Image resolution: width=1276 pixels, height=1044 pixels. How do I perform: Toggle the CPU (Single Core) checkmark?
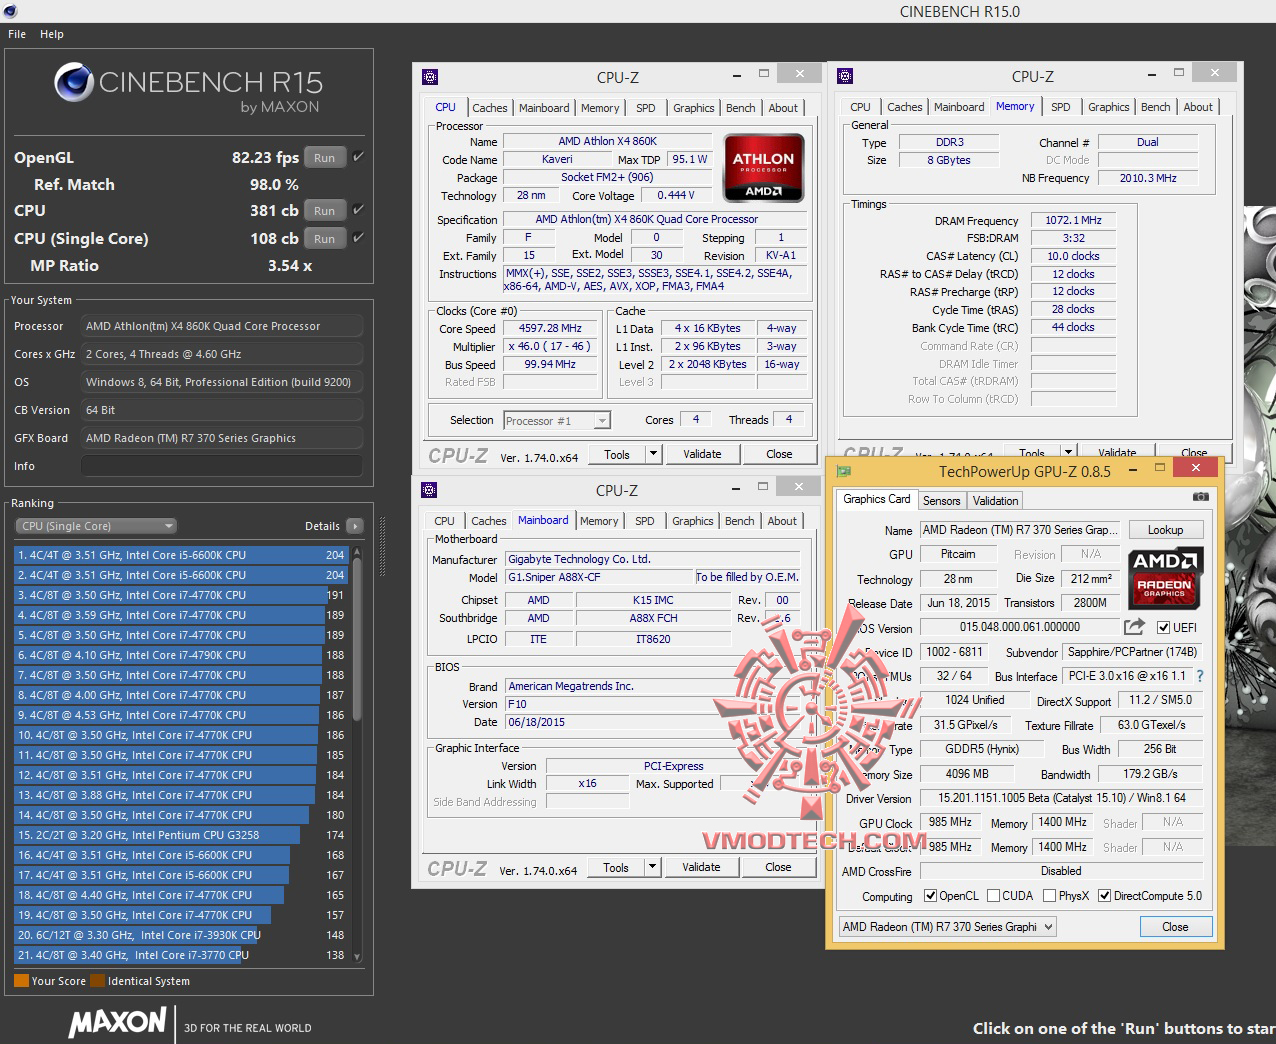click(x=358, y=238)
